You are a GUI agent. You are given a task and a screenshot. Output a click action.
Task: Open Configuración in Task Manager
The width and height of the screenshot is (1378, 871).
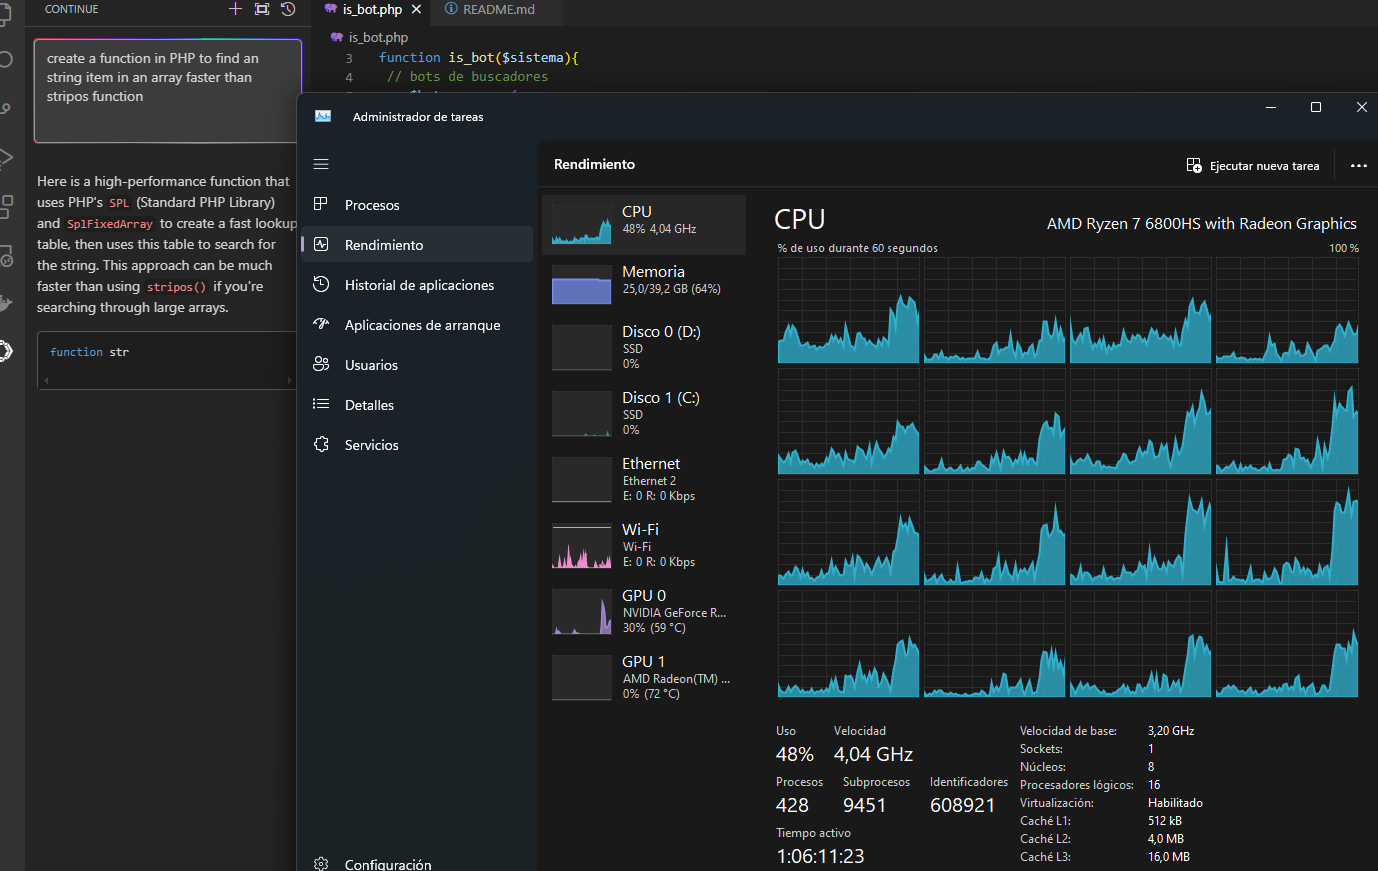pos(417,864)
